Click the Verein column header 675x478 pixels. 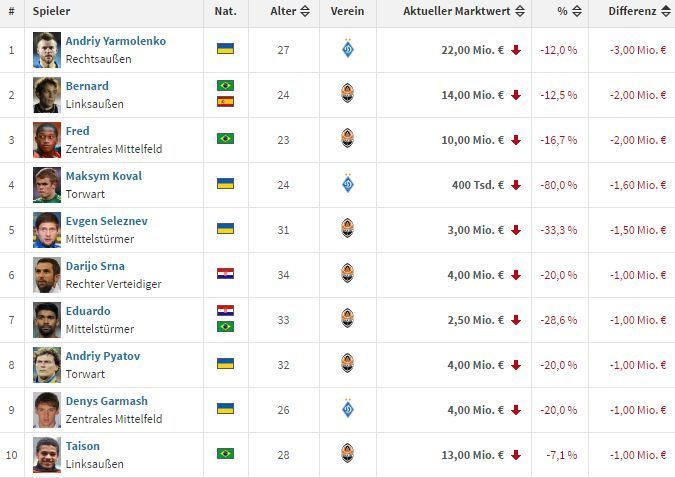[347, 12]
